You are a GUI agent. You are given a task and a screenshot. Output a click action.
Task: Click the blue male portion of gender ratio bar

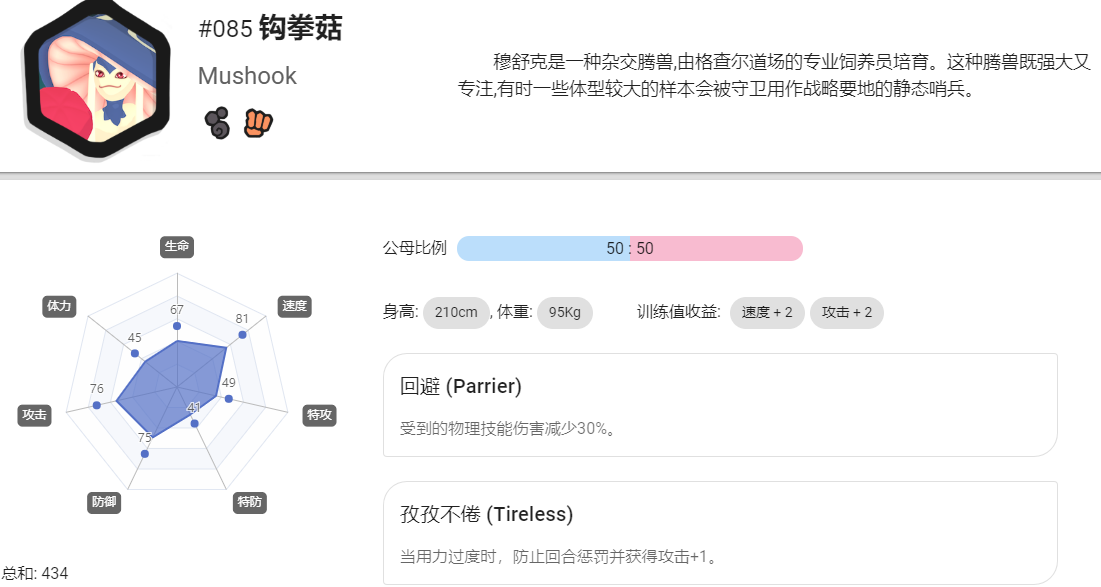pos(543,249)
